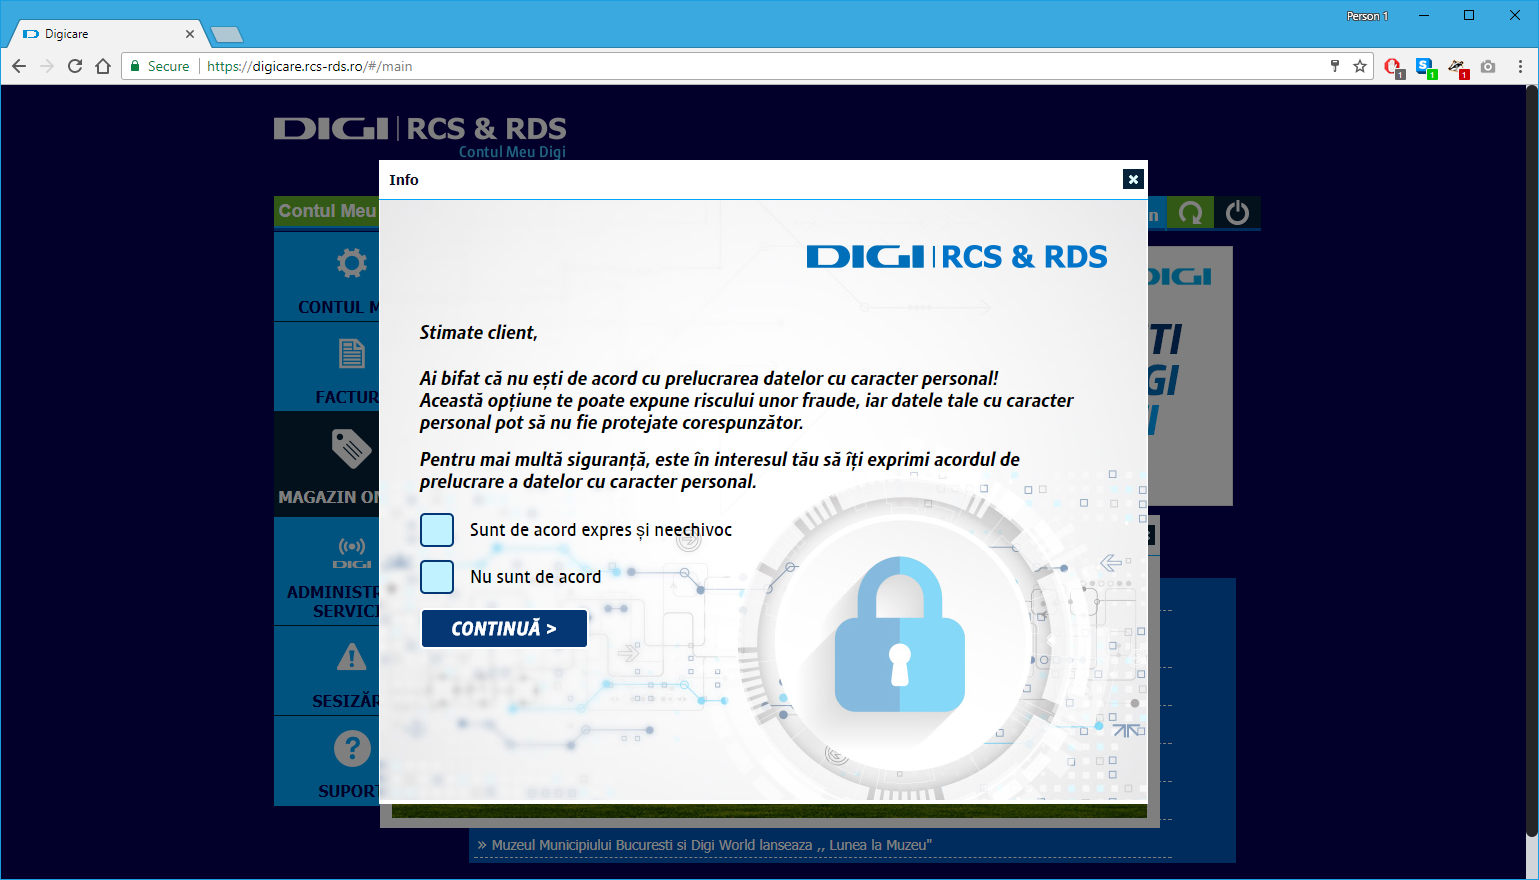Image resolution: width=1539 pixels, height=880 pixels.
Task: Close the Digicare browser tab
Action: [x=190, y=34]
